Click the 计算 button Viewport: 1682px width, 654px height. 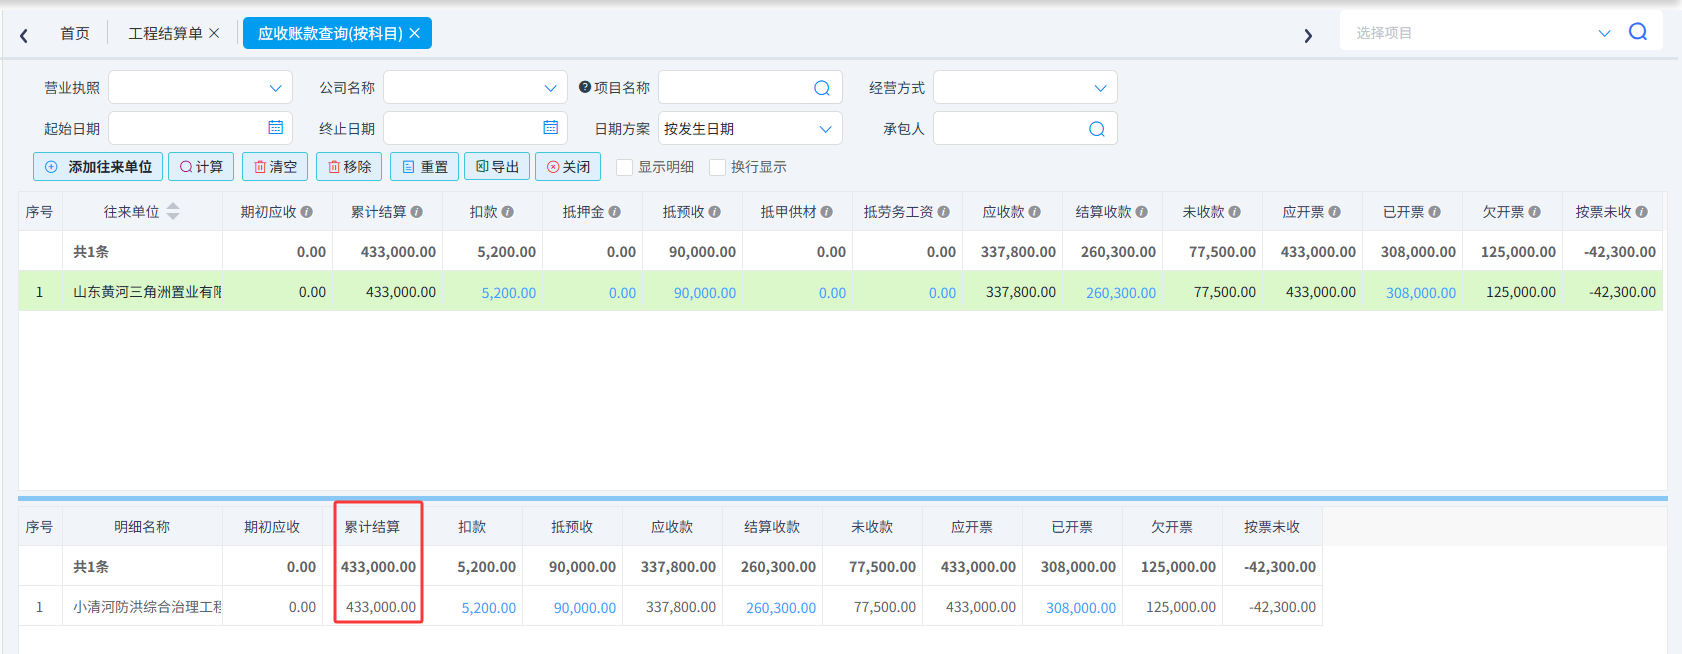pyautogui.click(x=201, y=167)
